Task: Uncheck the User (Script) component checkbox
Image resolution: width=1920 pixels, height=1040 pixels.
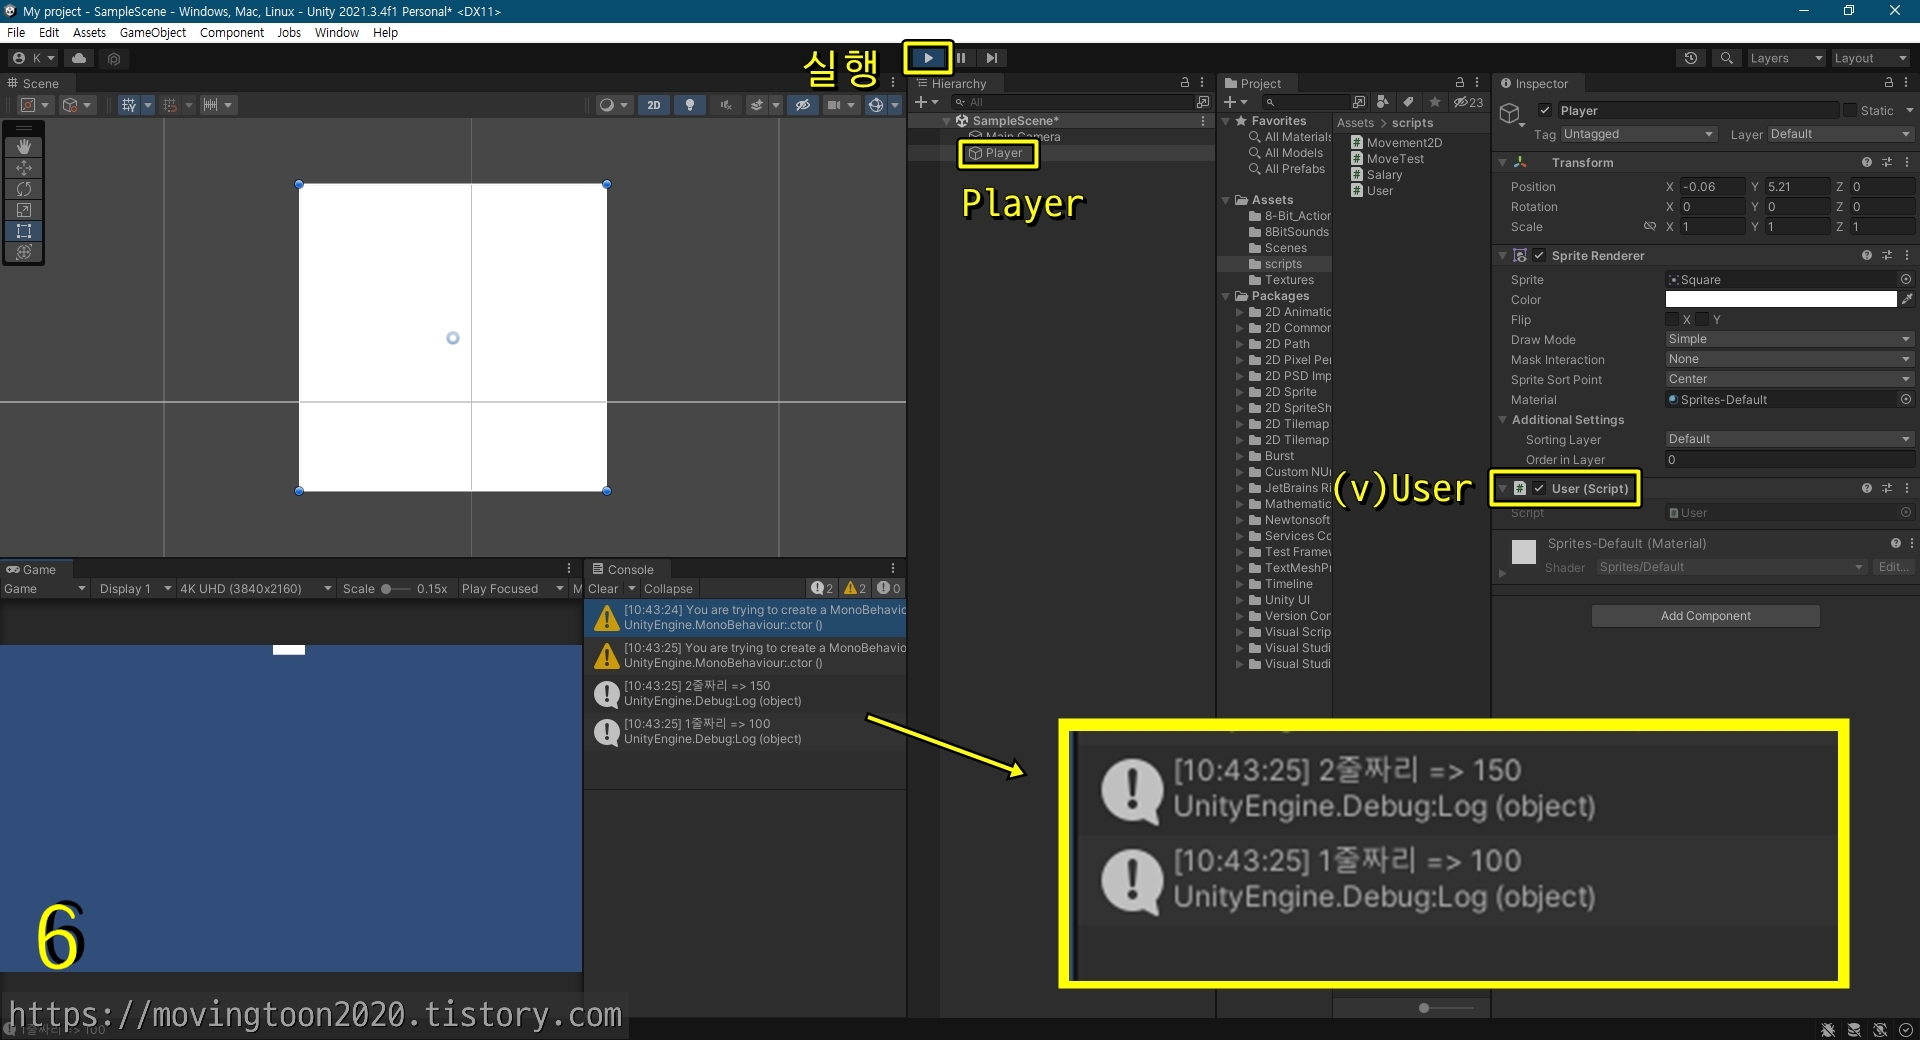Action: point(1539,489)
